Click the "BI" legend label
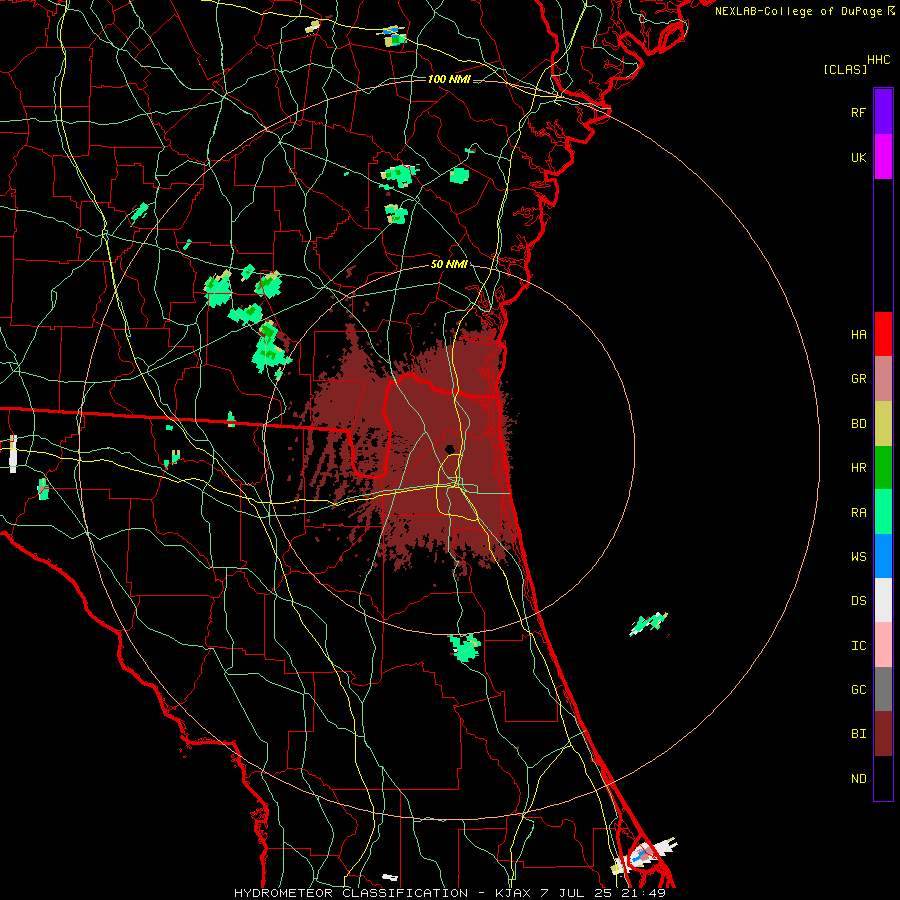Screen dimensions: 900x900 click(858, 734)
